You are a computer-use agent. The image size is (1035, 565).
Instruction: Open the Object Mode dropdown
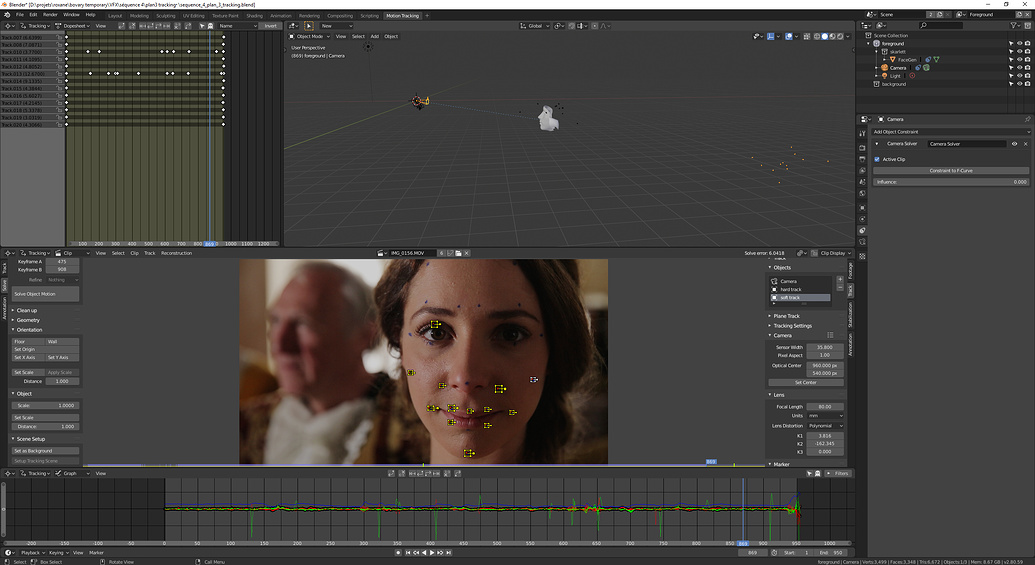[308, 36]
